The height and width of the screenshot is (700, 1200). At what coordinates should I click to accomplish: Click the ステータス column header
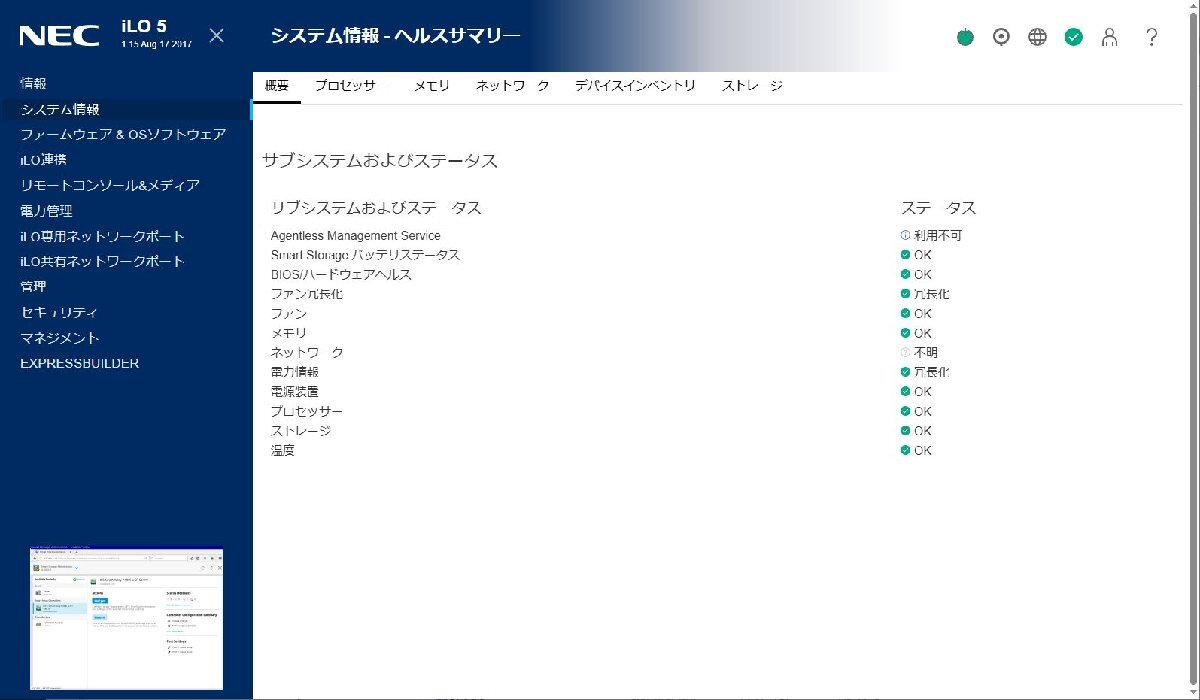tap(938, 208)
